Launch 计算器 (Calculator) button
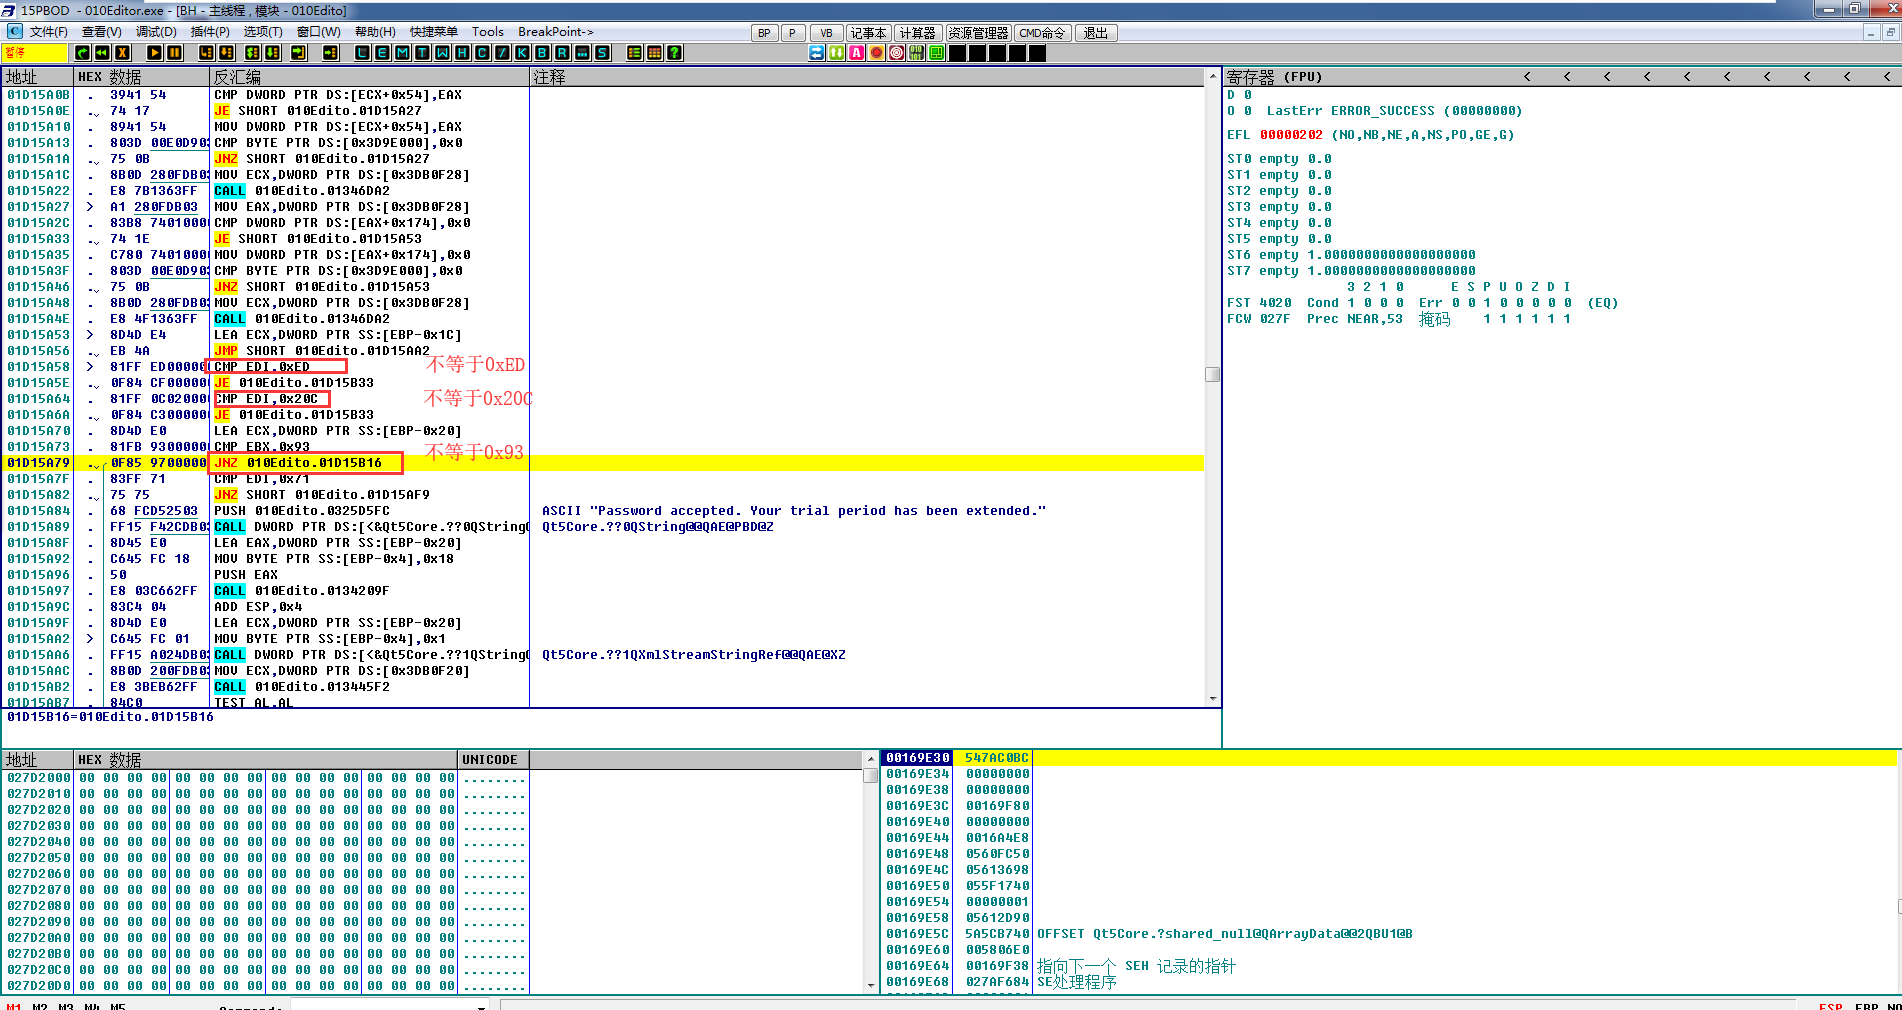 click(917, 33)
